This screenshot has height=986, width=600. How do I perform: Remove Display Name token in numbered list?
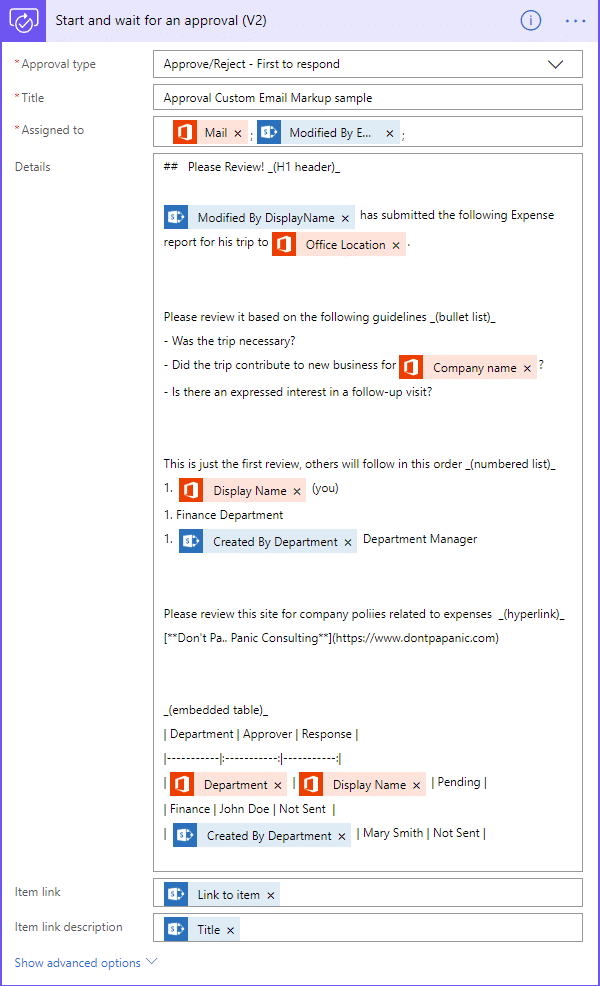coord(297,492)
